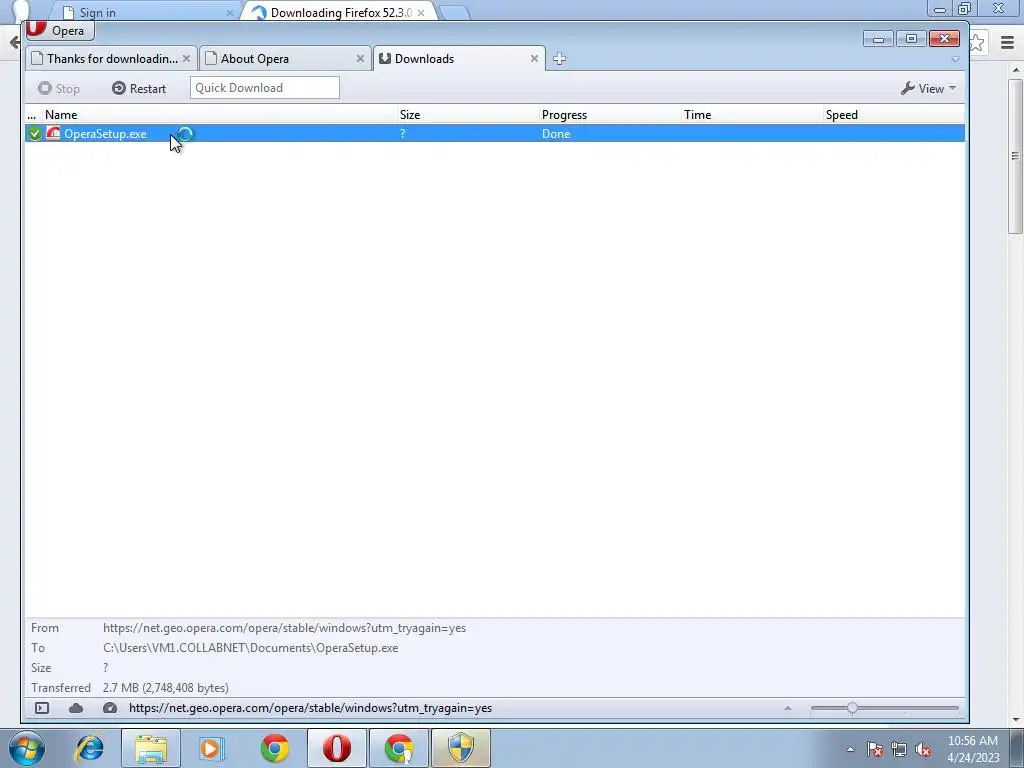This screenshot has height=768, width=1024.
Task: Restart the selected download
Action: (x=138, y=88)
